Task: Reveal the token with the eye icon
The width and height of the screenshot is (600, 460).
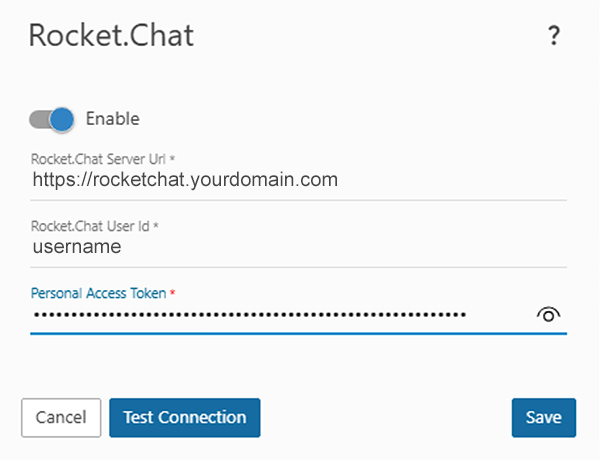Action: [x=548, y=315]
